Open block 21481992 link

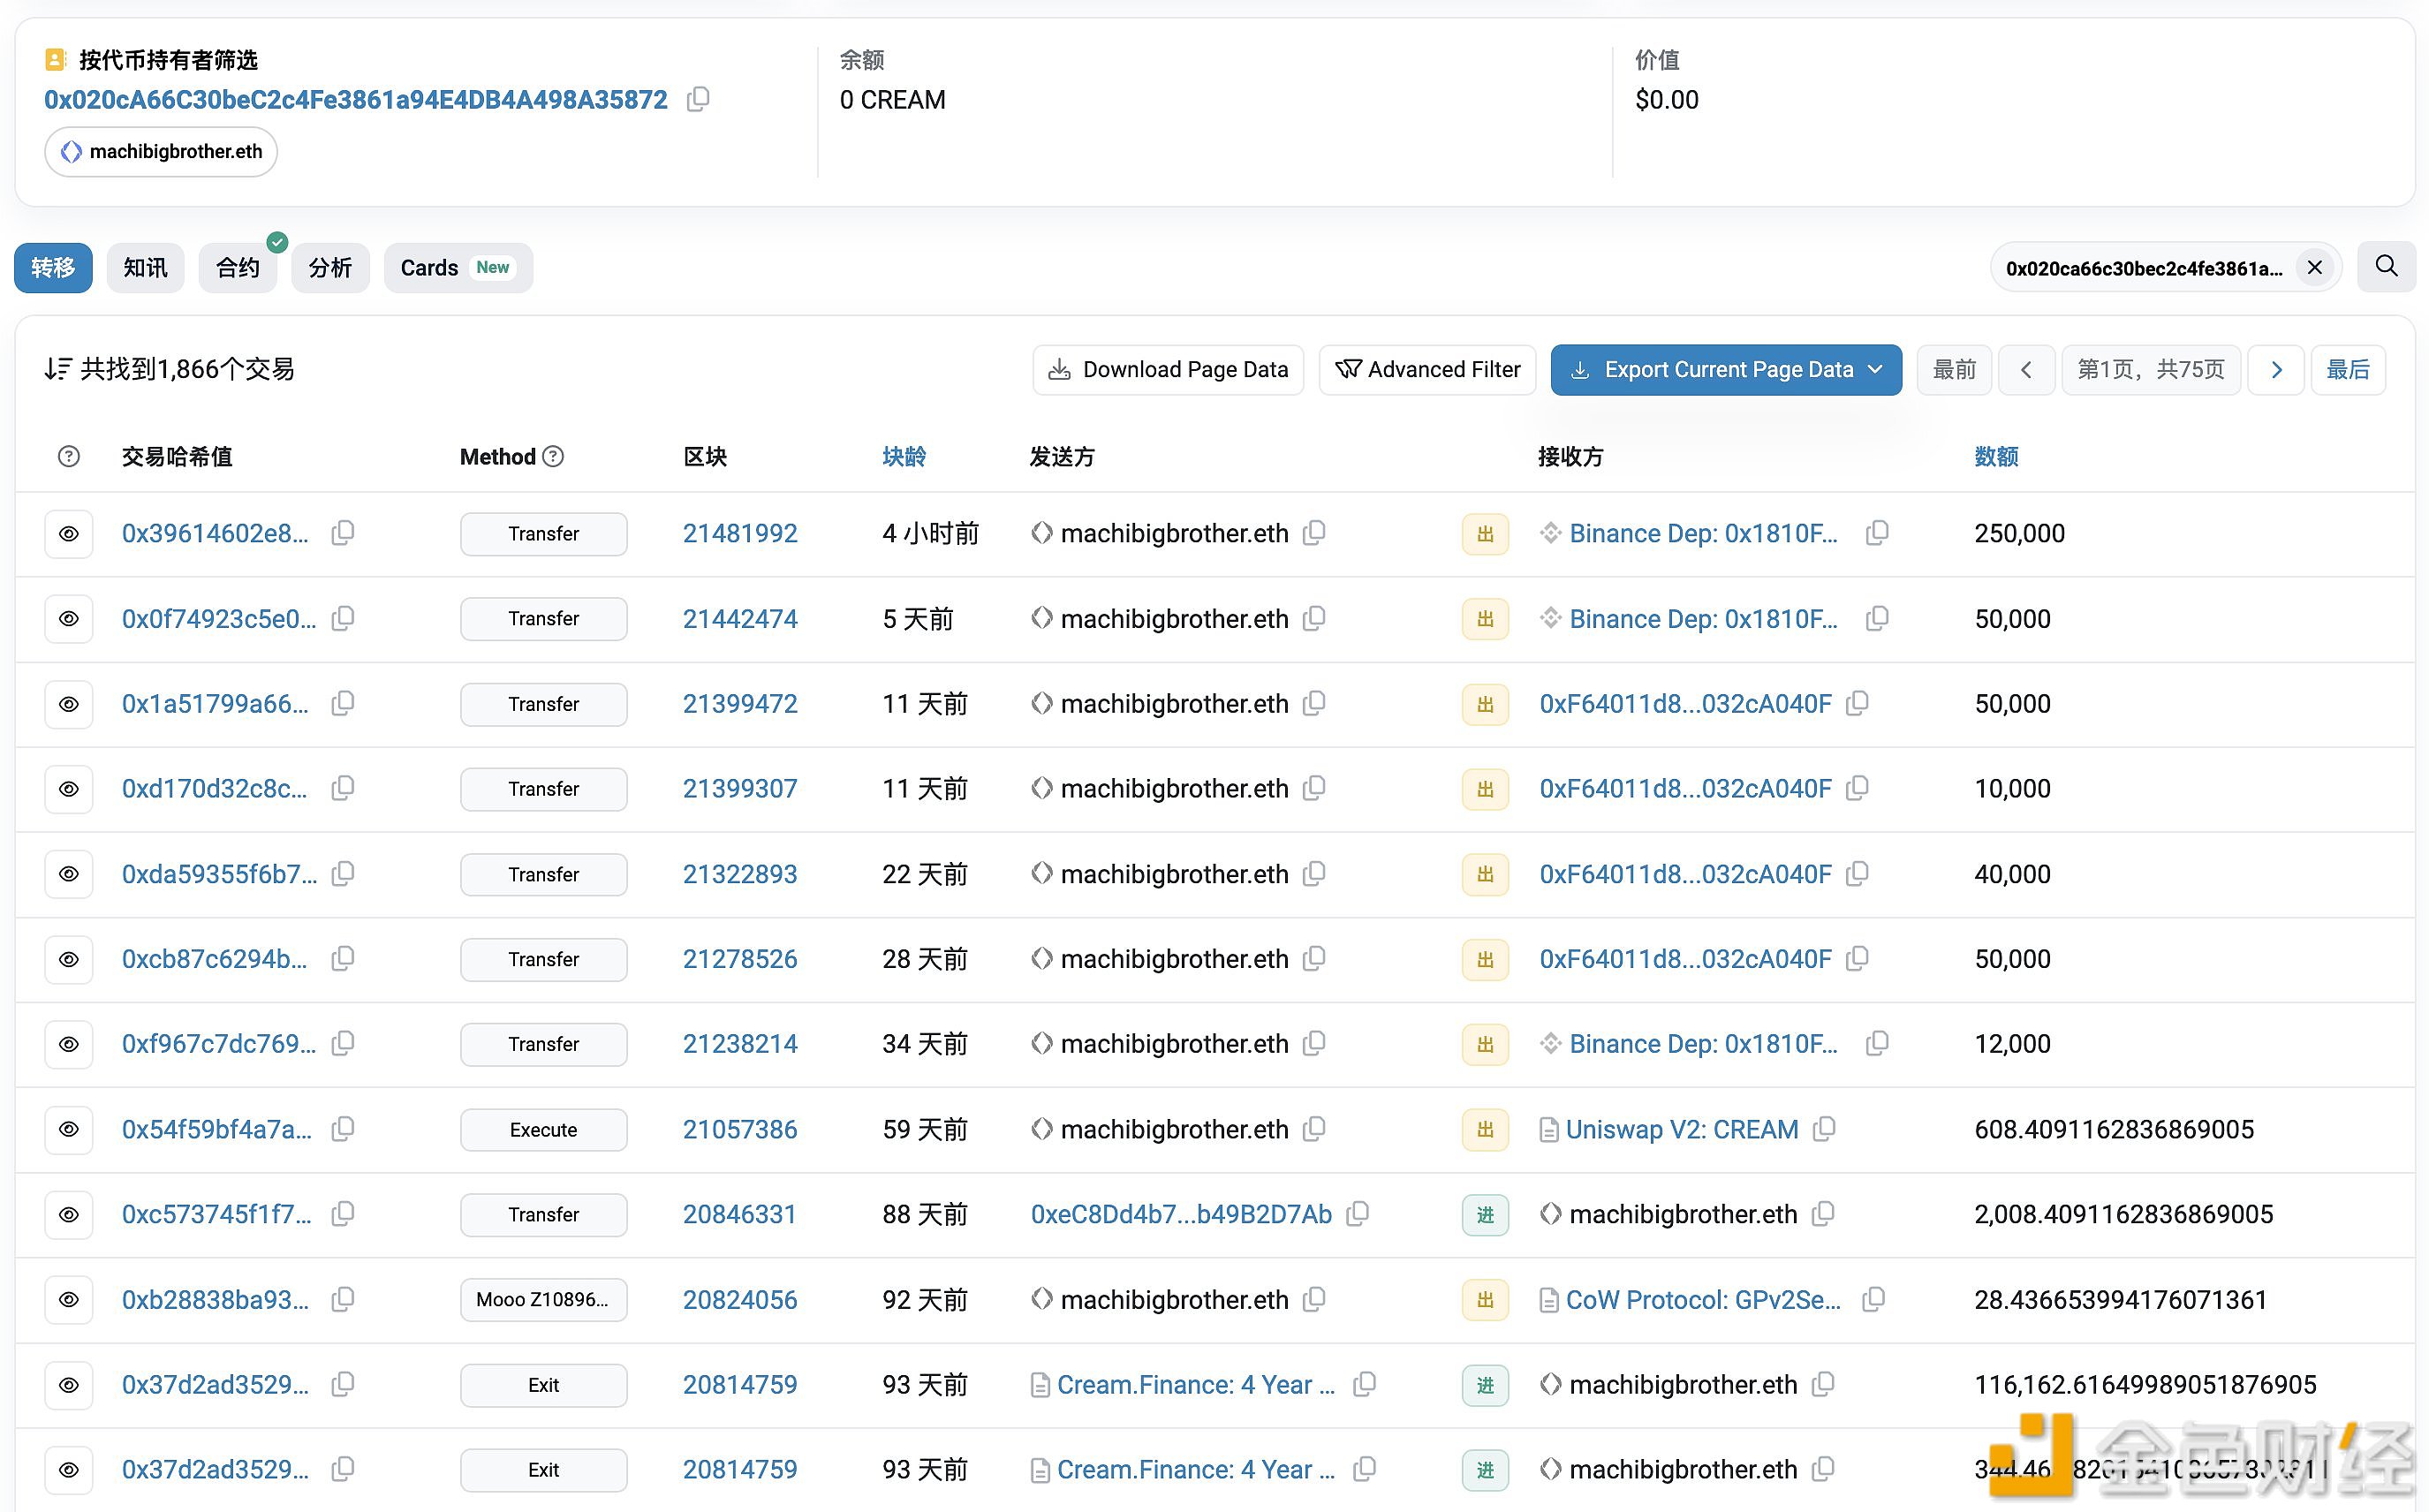(x=740, y=534)
